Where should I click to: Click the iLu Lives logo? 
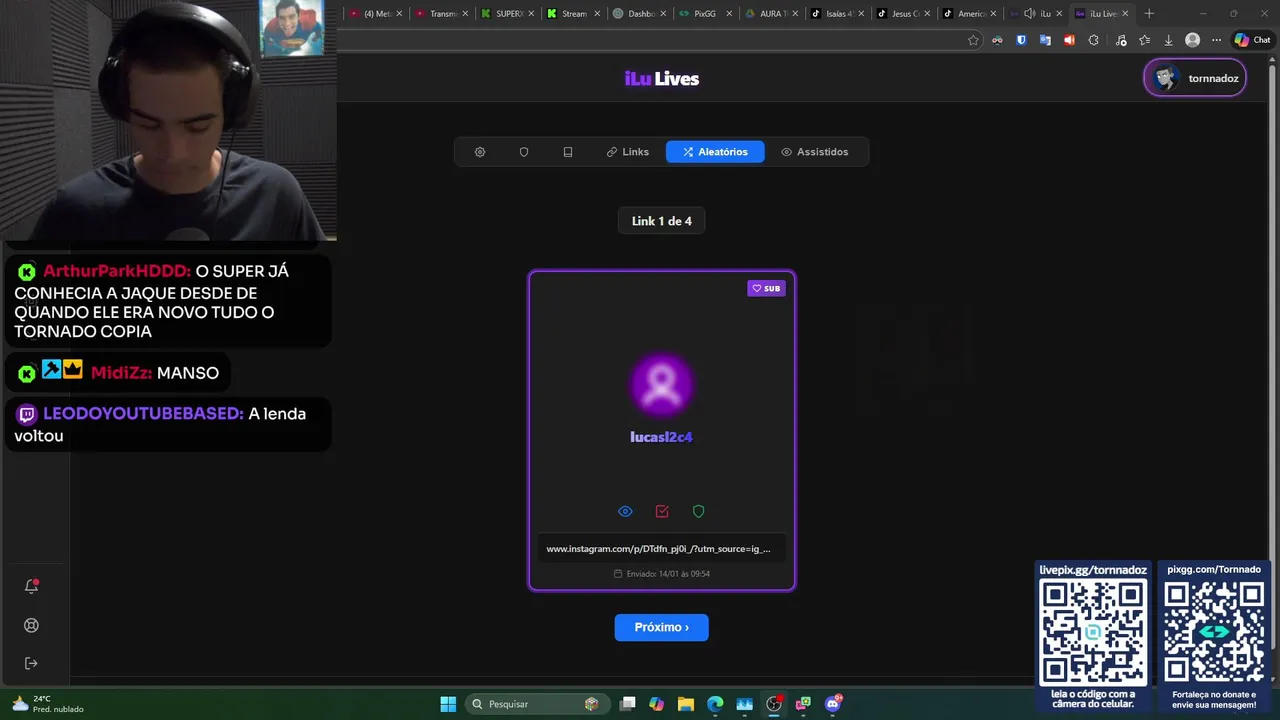click(661, 79)
